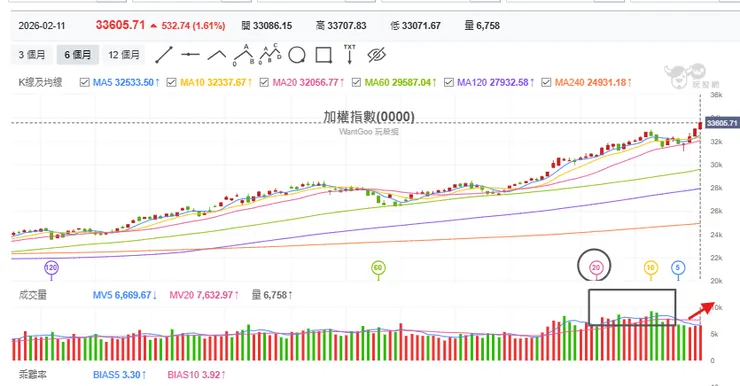Click the low price 低 33071.67
The width and height of the screenshot is (740, 386).
click(415, 26)
